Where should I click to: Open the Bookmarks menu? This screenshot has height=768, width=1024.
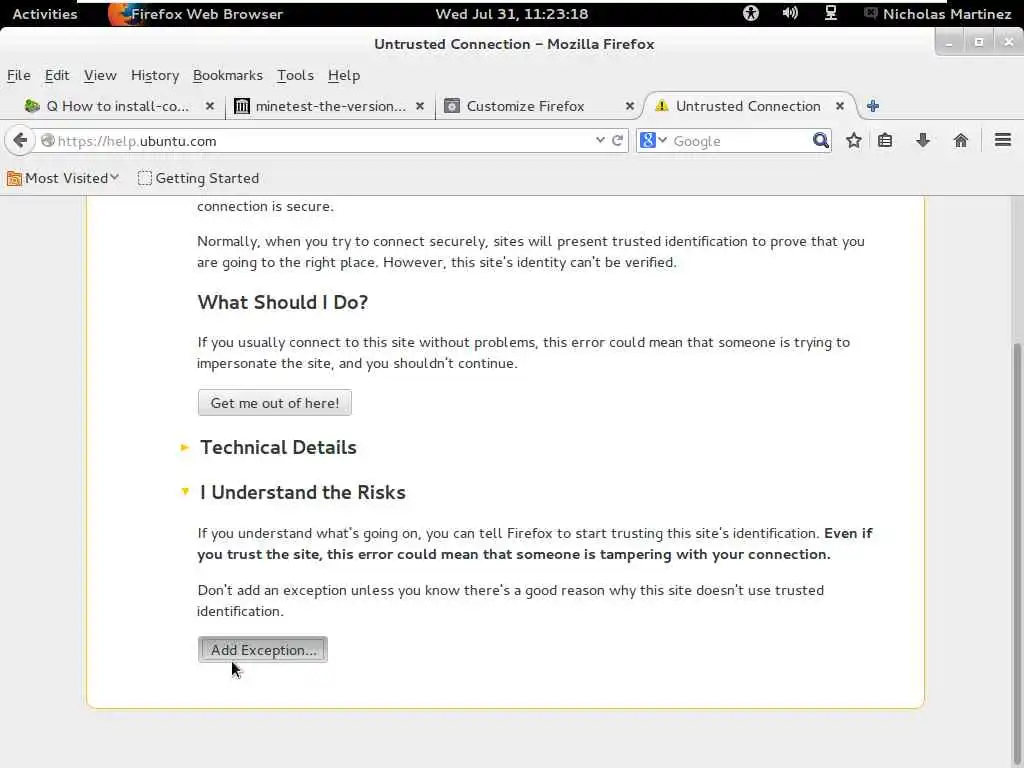[228, 75]
